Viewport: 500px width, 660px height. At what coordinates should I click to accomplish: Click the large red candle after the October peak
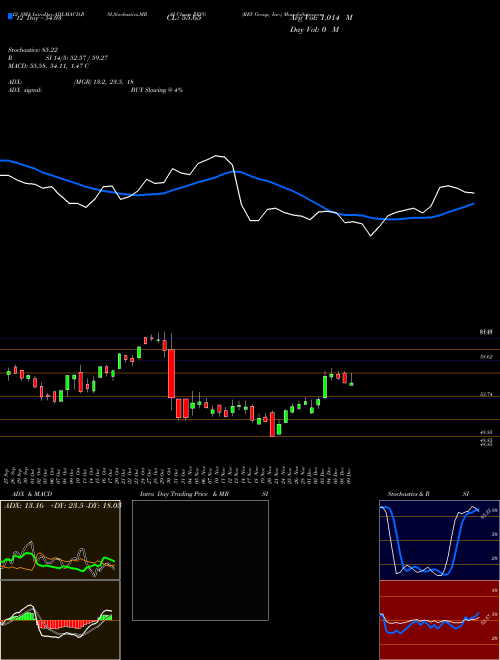click(171, 373)
